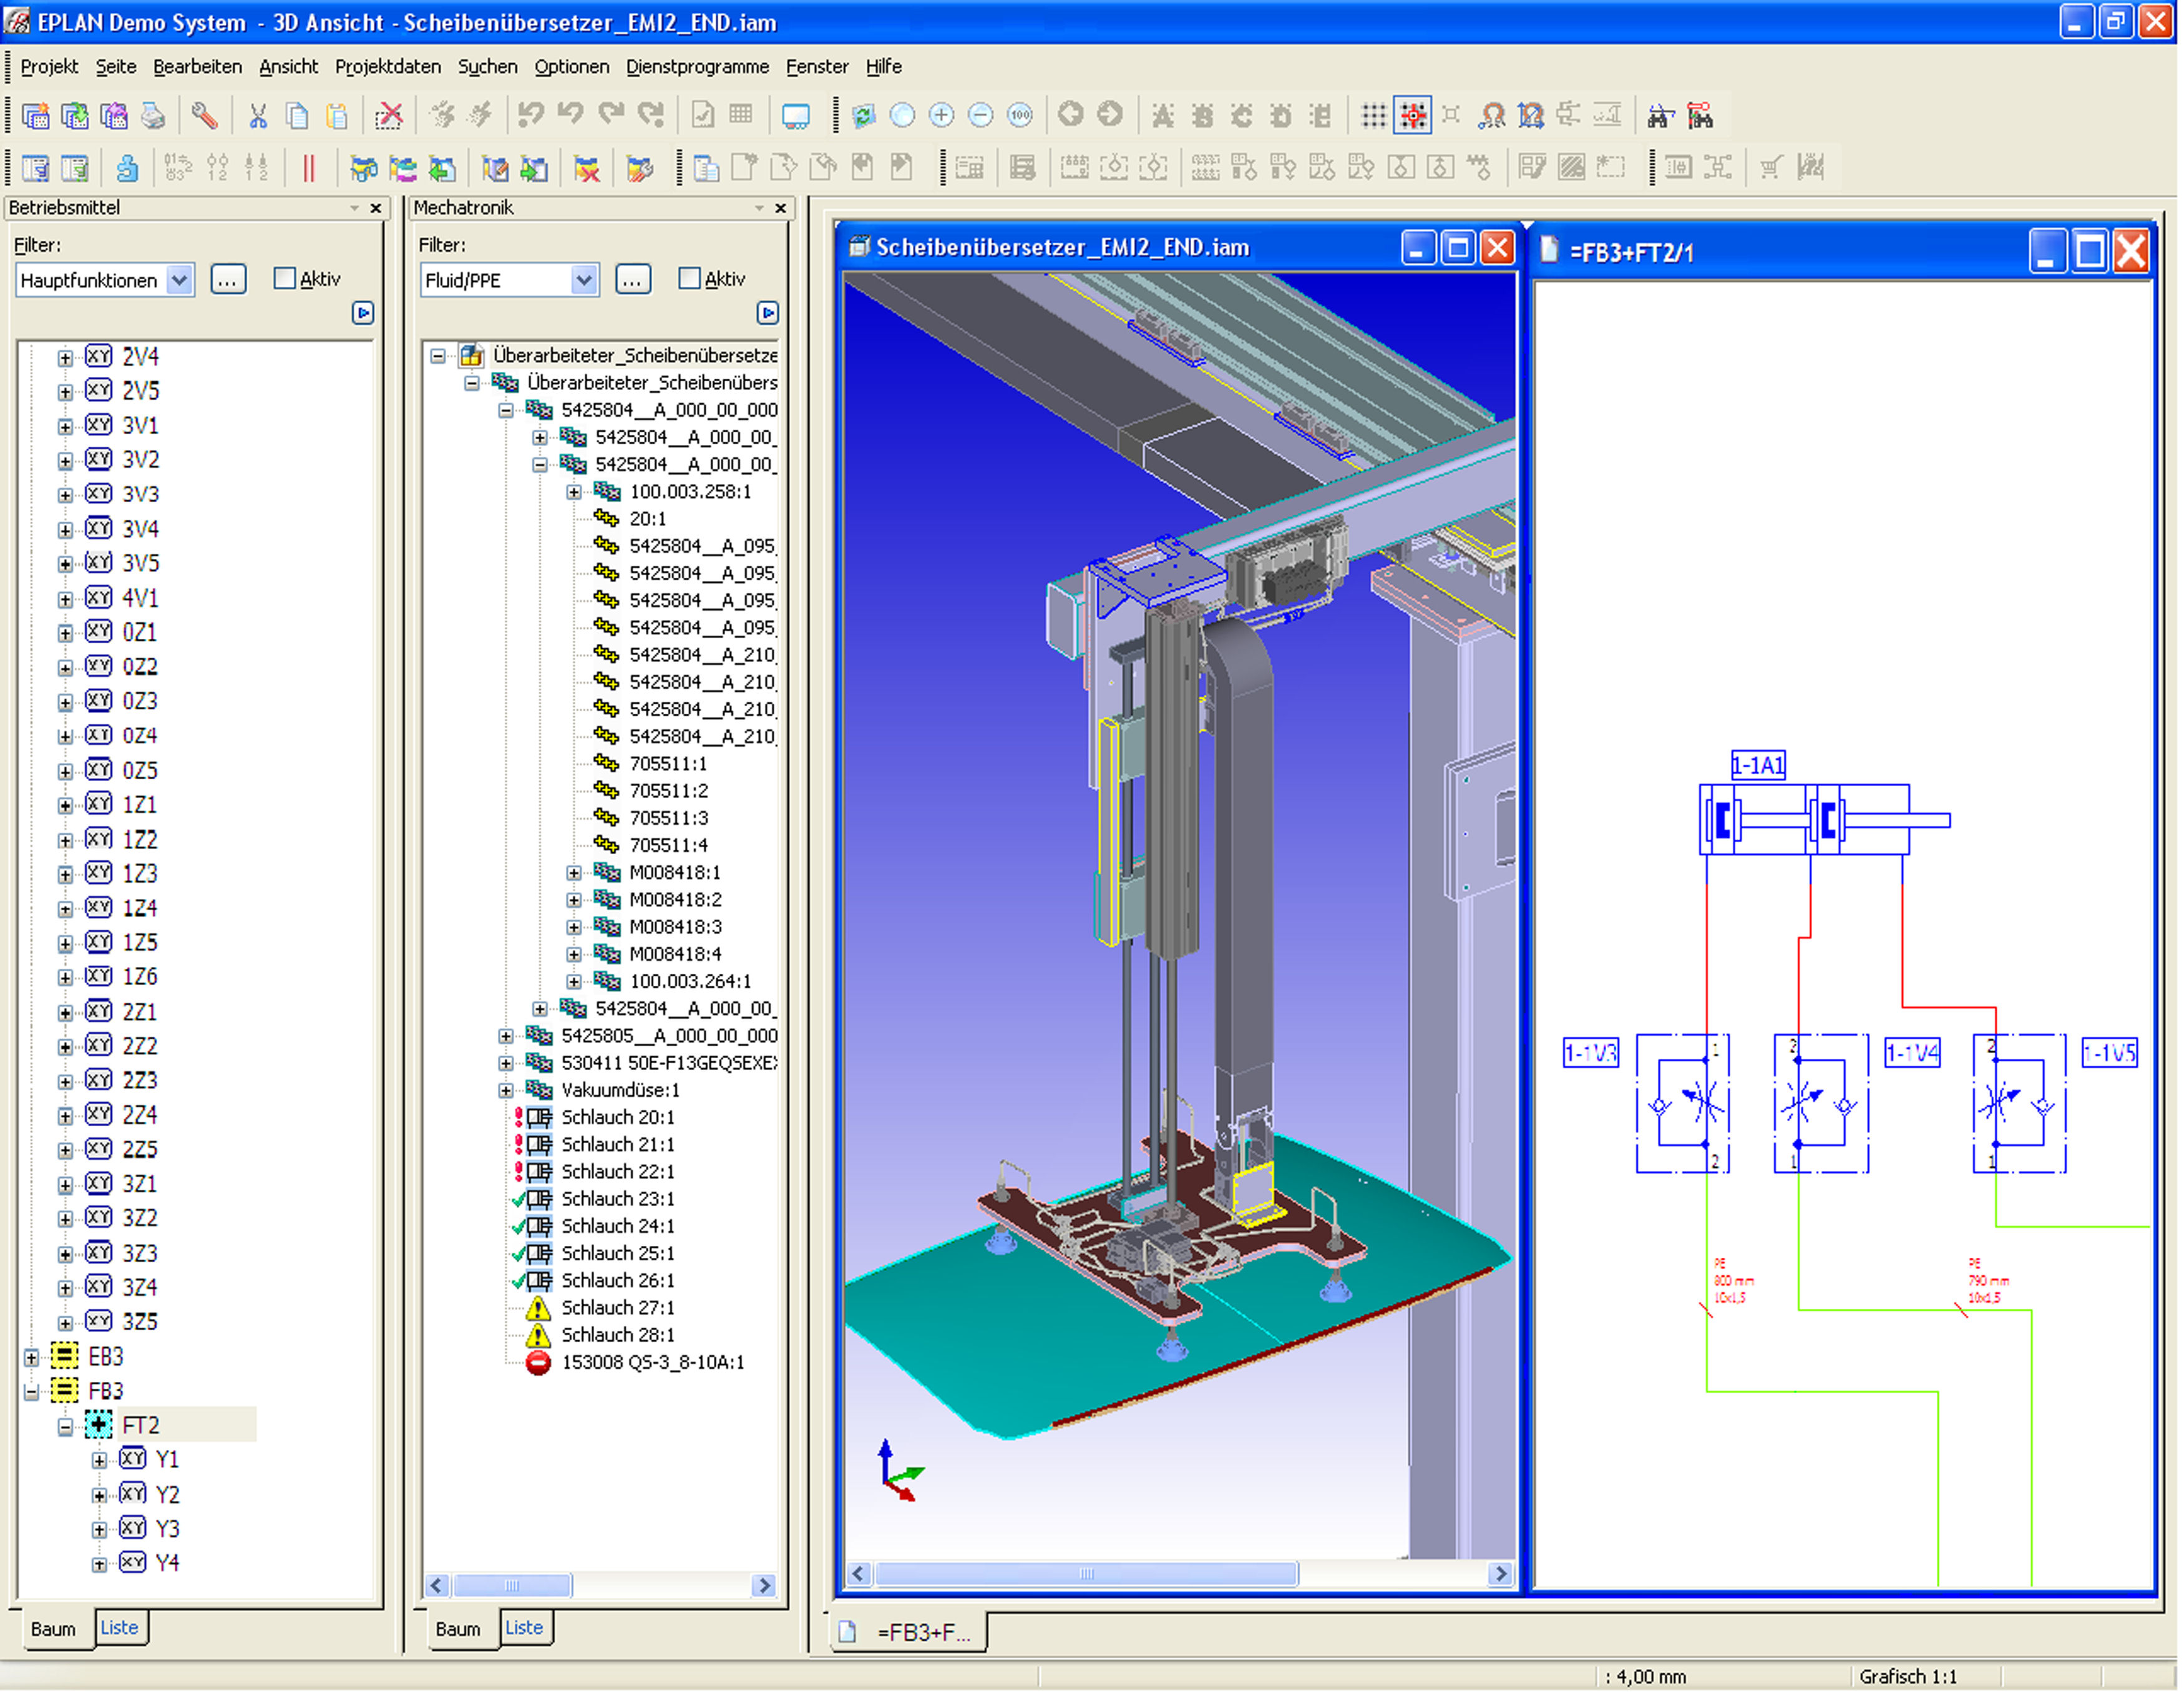2184x1697 pixels.
Task: Click the ... button next to Hauptfunktionen filter
Action: click(x=228, y=280)
